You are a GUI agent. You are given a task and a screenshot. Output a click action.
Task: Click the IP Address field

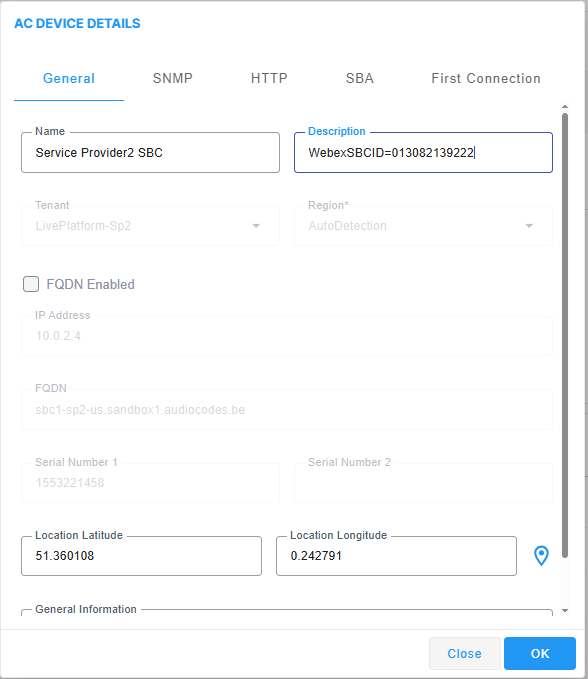click(287, 336)
